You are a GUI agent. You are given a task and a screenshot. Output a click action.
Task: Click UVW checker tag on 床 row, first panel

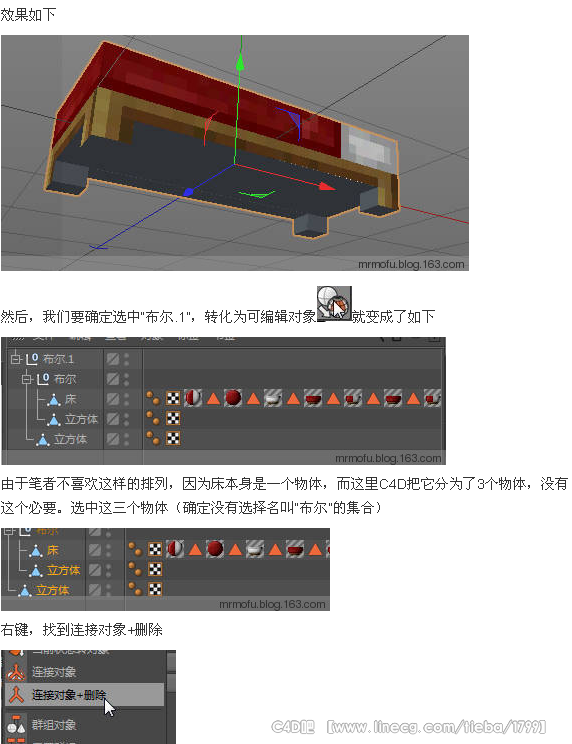(173, 399)
